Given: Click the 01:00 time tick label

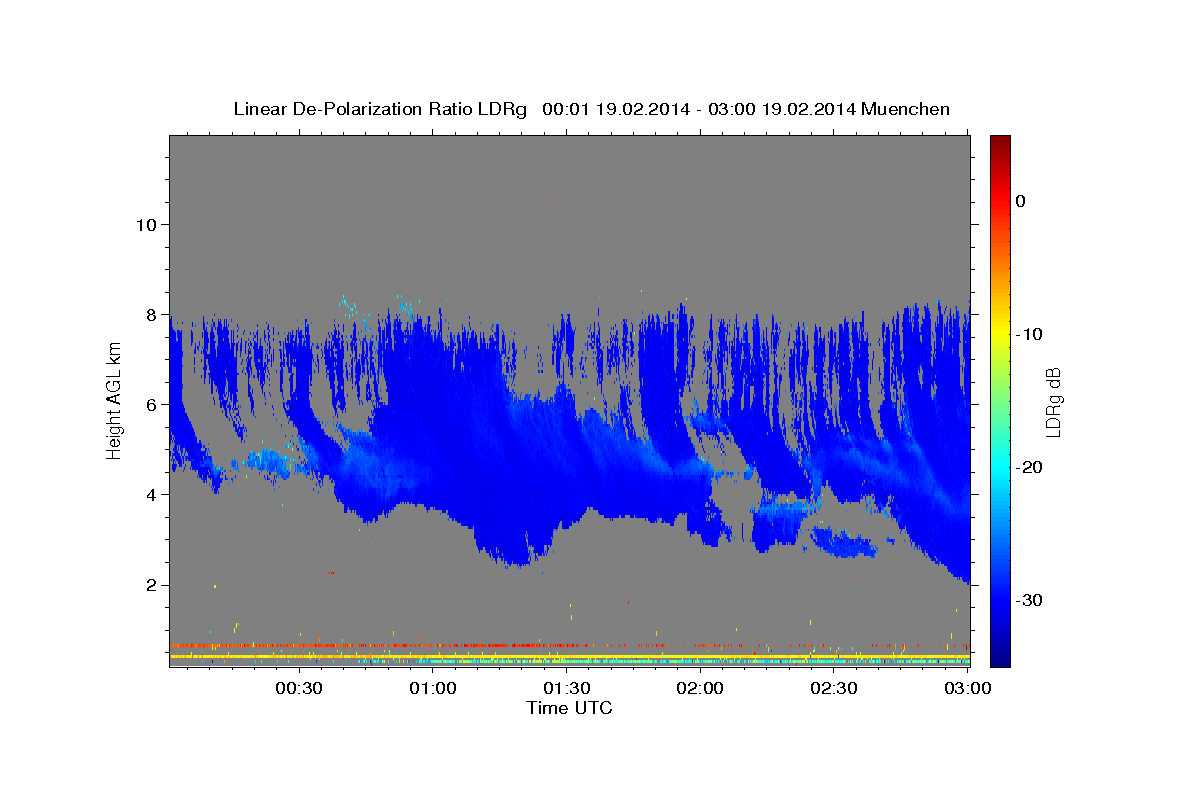Looking at the screenshot, I should click(432, 689).
